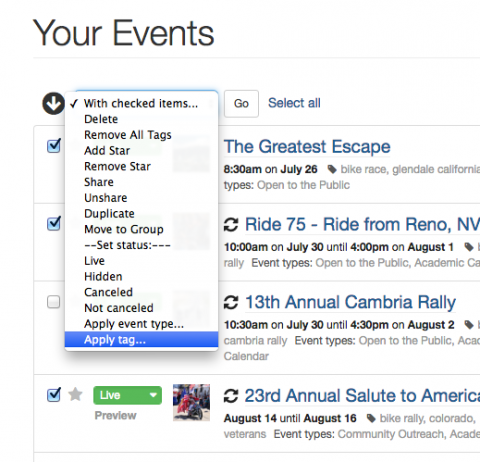Click the recurring icon beside Ride 75
Viewport: 480px width, 462px height.
[x=231, y=224]
